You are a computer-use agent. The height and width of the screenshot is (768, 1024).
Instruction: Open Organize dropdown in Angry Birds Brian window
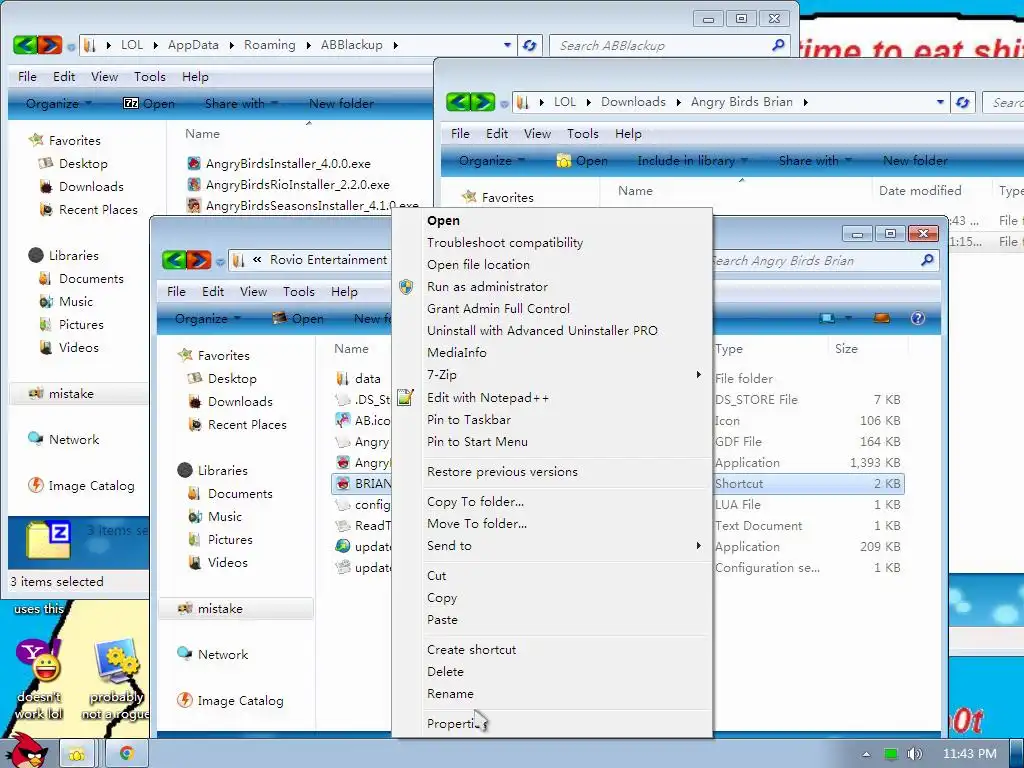point(492,161)
